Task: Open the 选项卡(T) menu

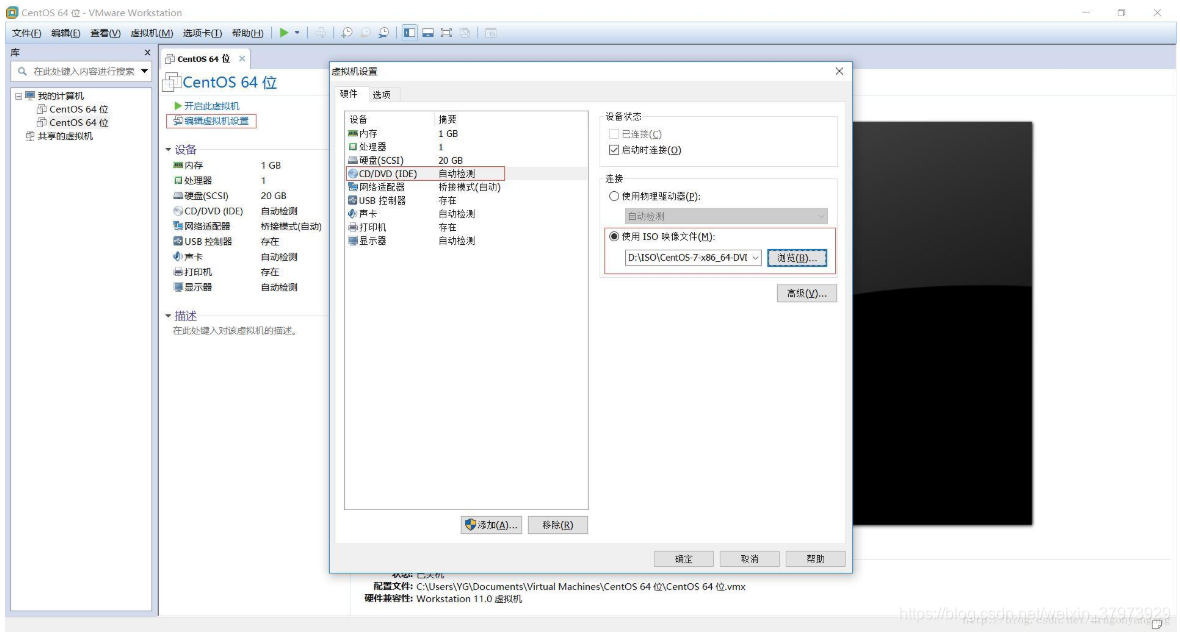Action: 202,33
